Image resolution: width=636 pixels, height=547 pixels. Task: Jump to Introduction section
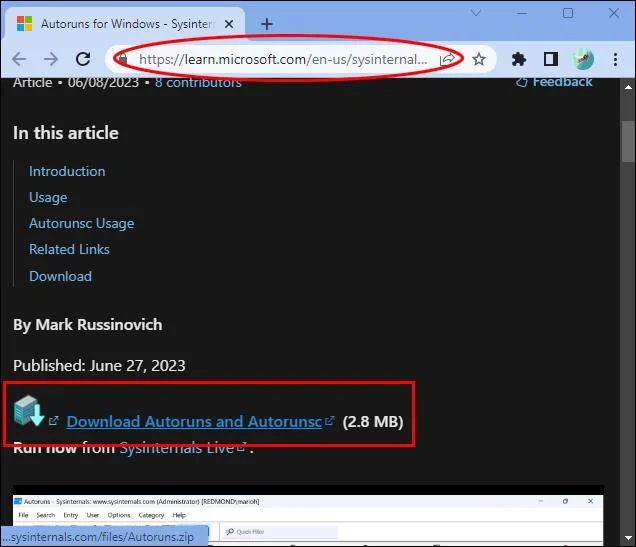(67, 171)
